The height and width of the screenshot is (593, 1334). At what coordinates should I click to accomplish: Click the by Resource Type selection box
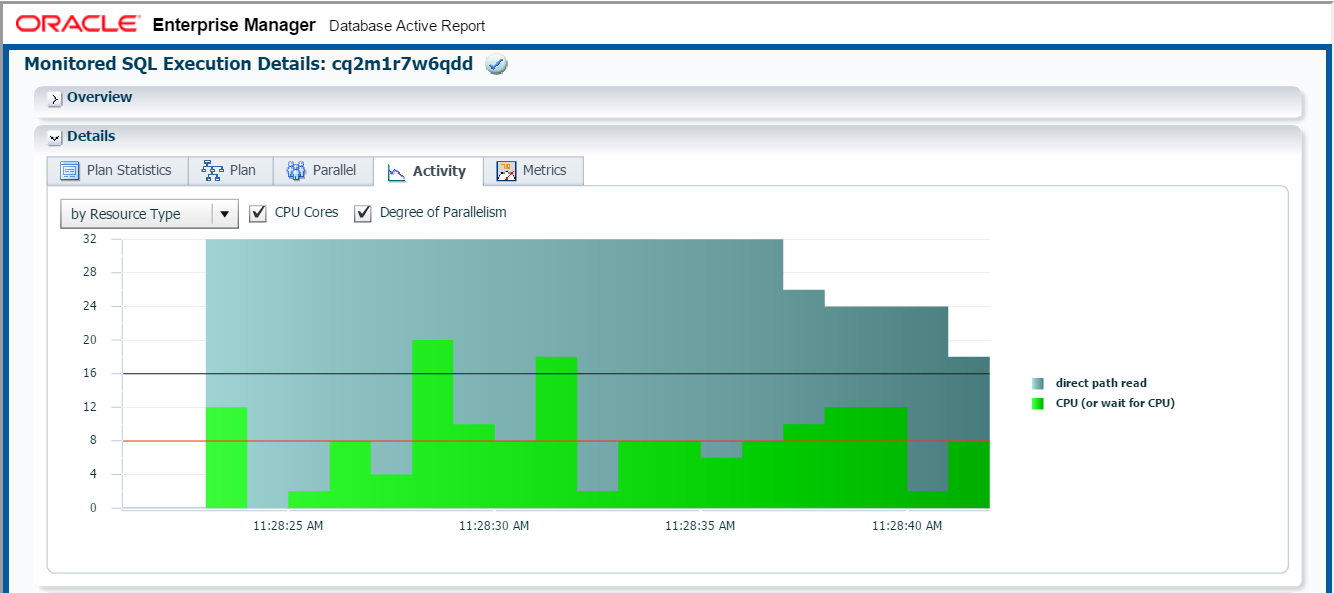coord(149,214)
